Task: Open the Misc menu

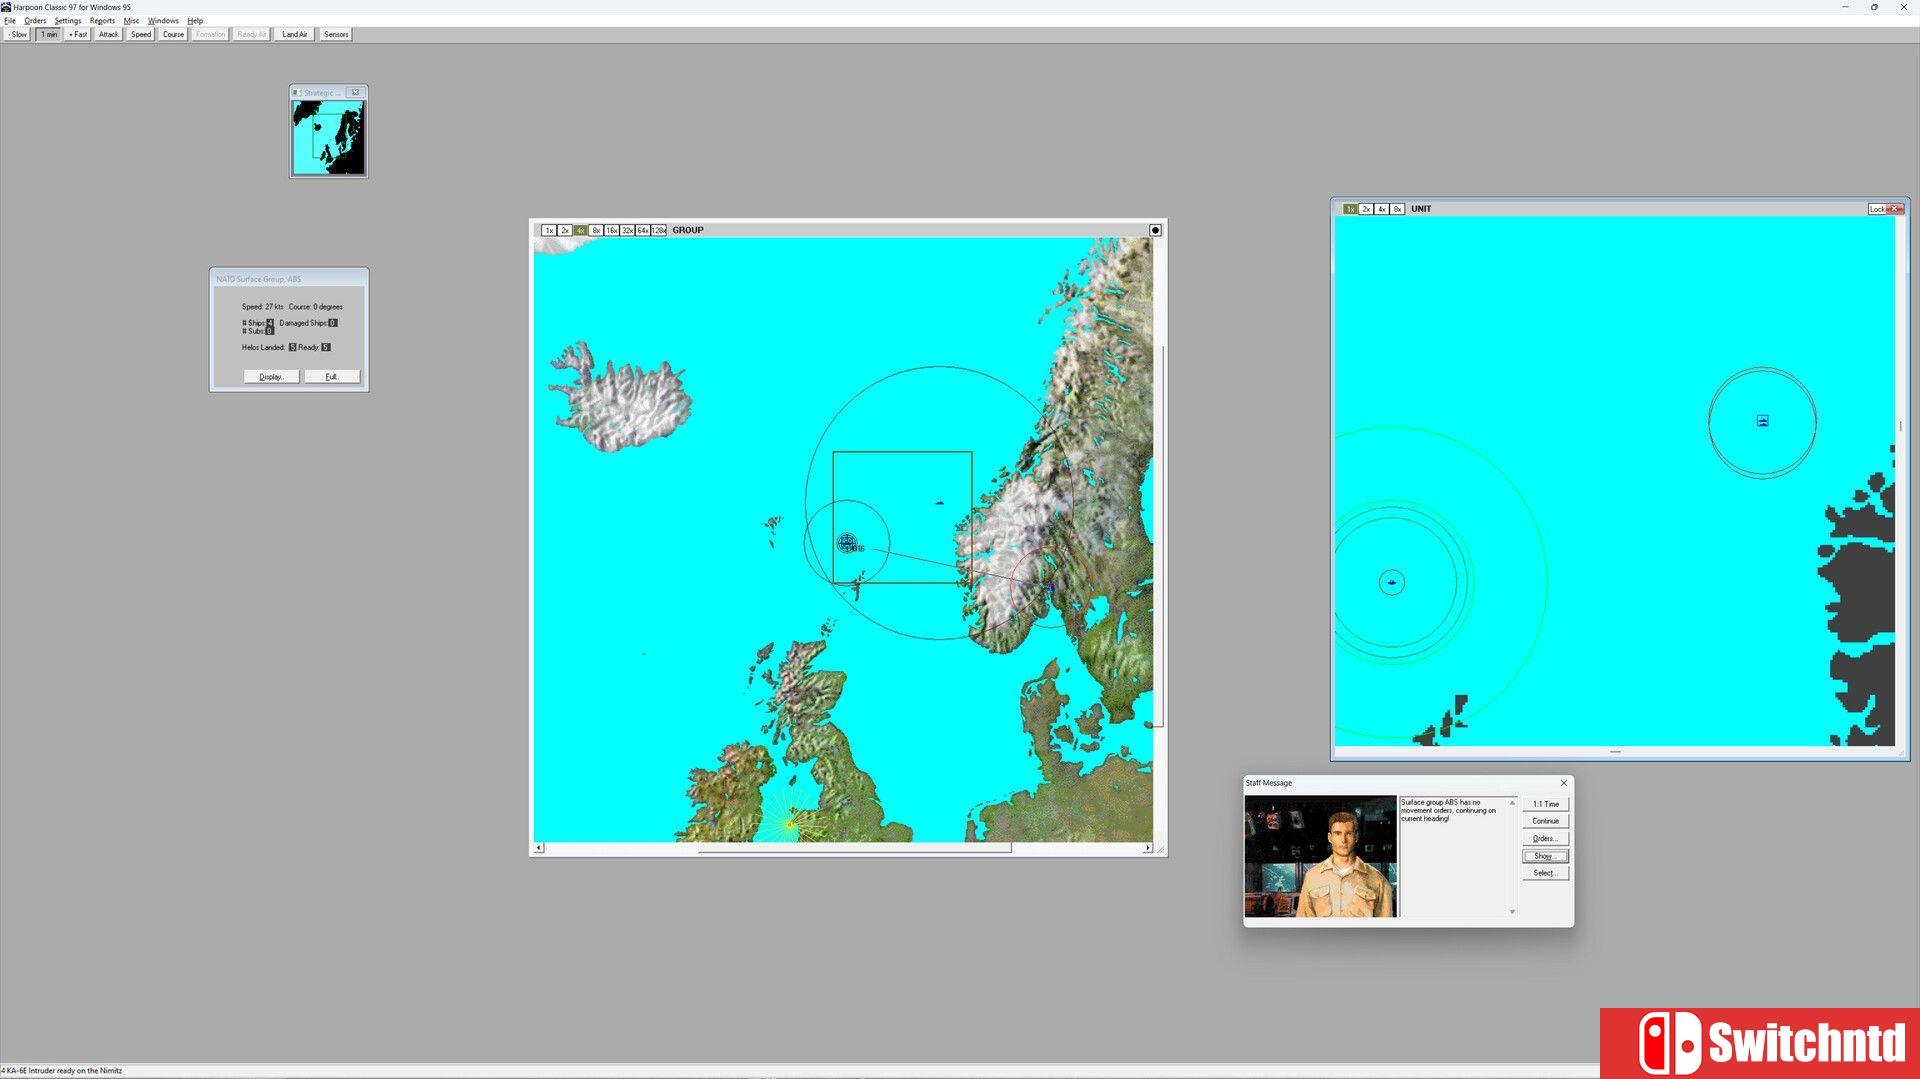Action: click(x=131, y=20)
